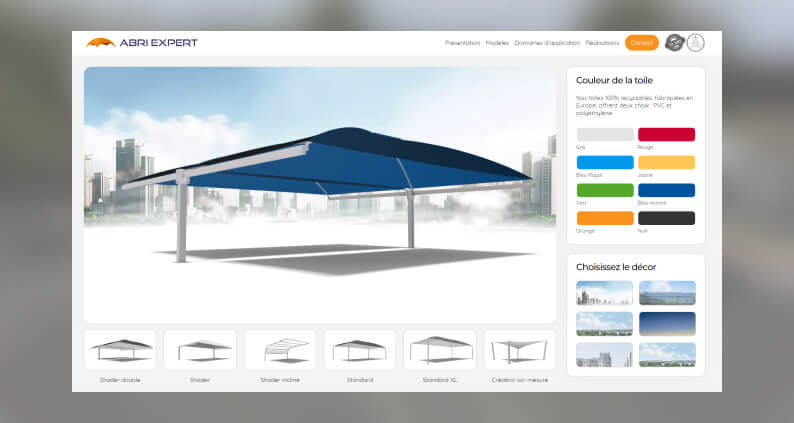This screenshot has height=423, width=794.
Task: Select the Shader incliné model thumbnail
Action: pyautogui.click(x=280, y=350)
